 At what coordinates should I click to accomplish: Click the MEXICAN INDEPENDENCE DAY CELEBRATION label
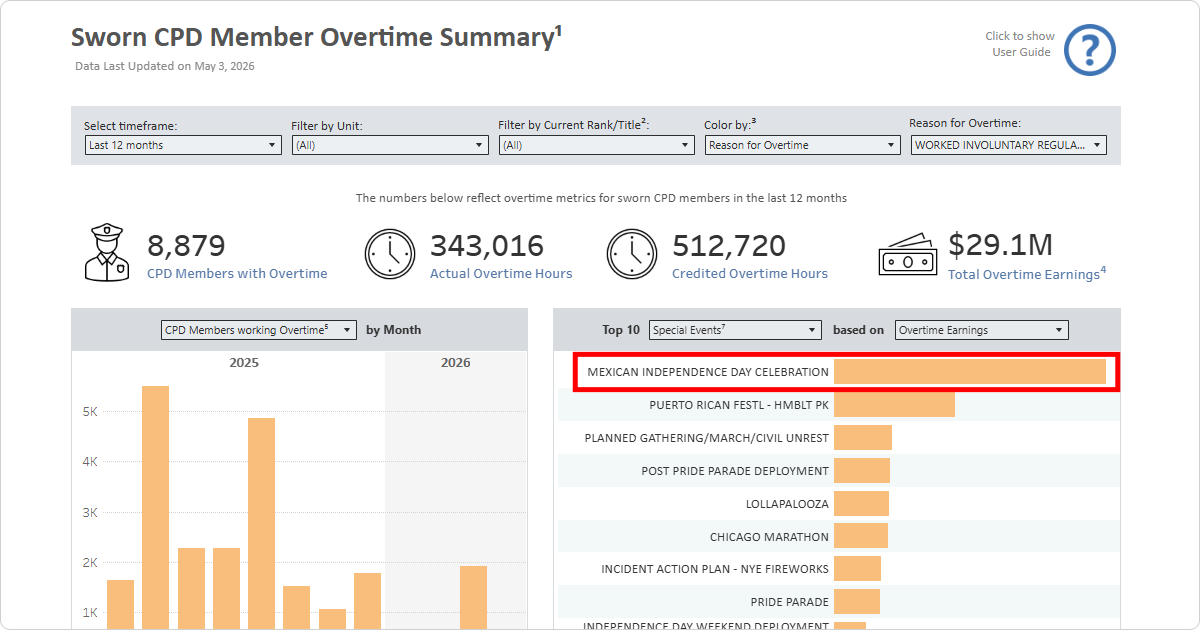pyautogui.click(x=708, y=372)
